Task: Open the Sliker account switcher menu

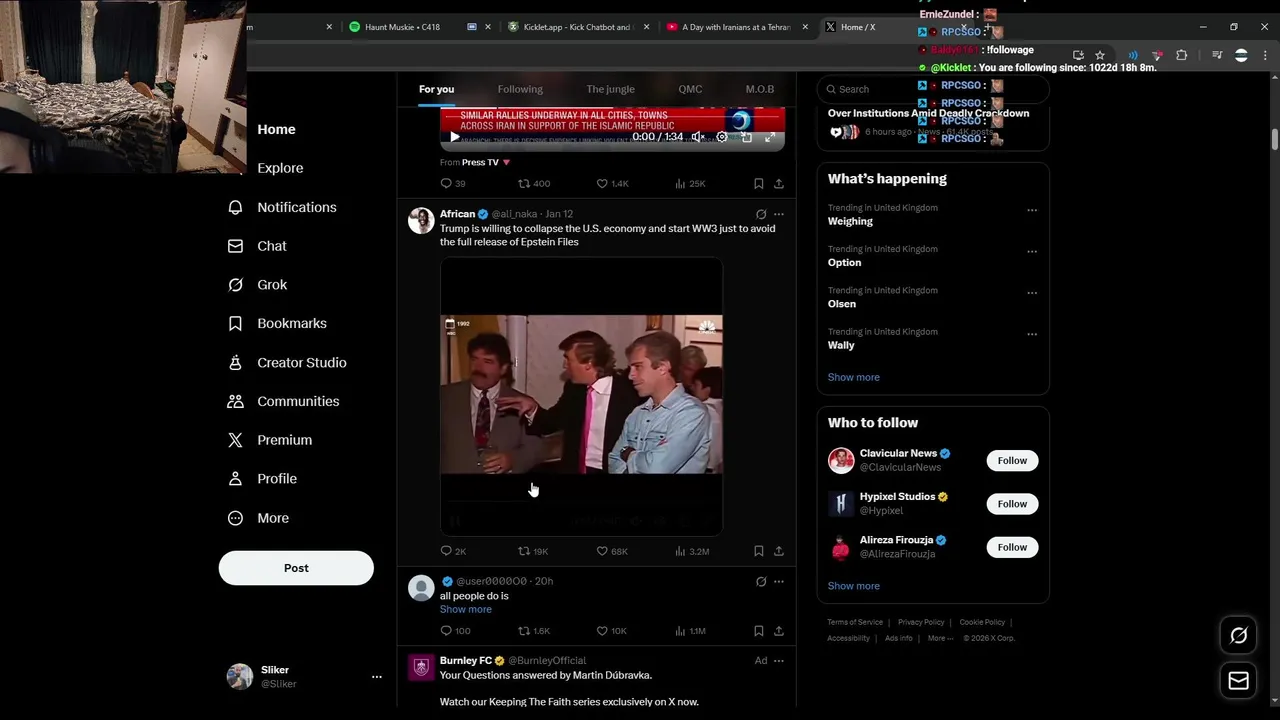Action: coord(304,677)
